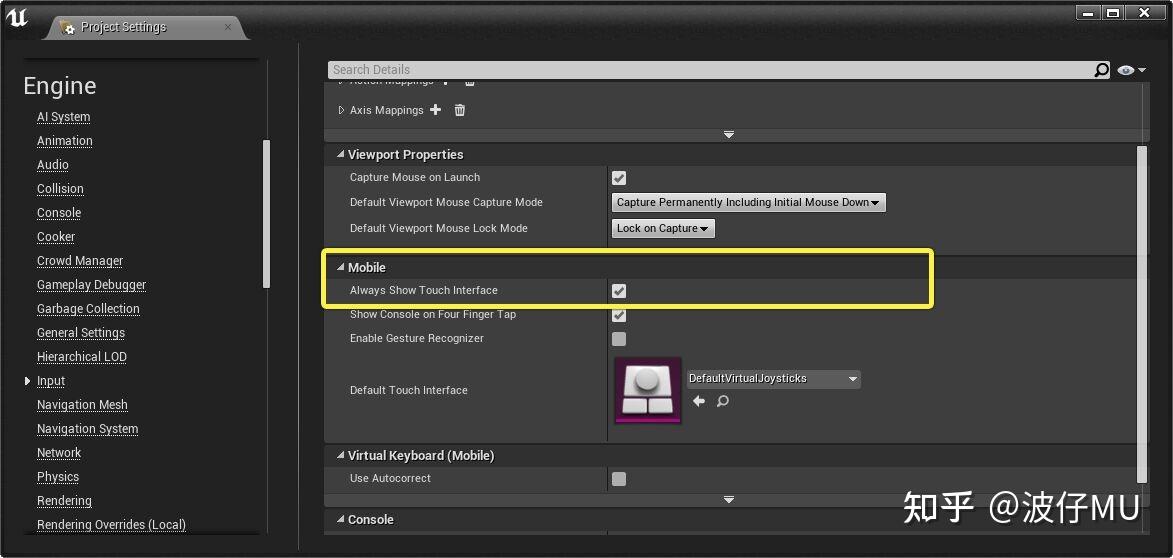Viewport: 1173px width, 558px height.
Task: Click the search magnifier icon in Search Details
Action: coord(1102,70)
